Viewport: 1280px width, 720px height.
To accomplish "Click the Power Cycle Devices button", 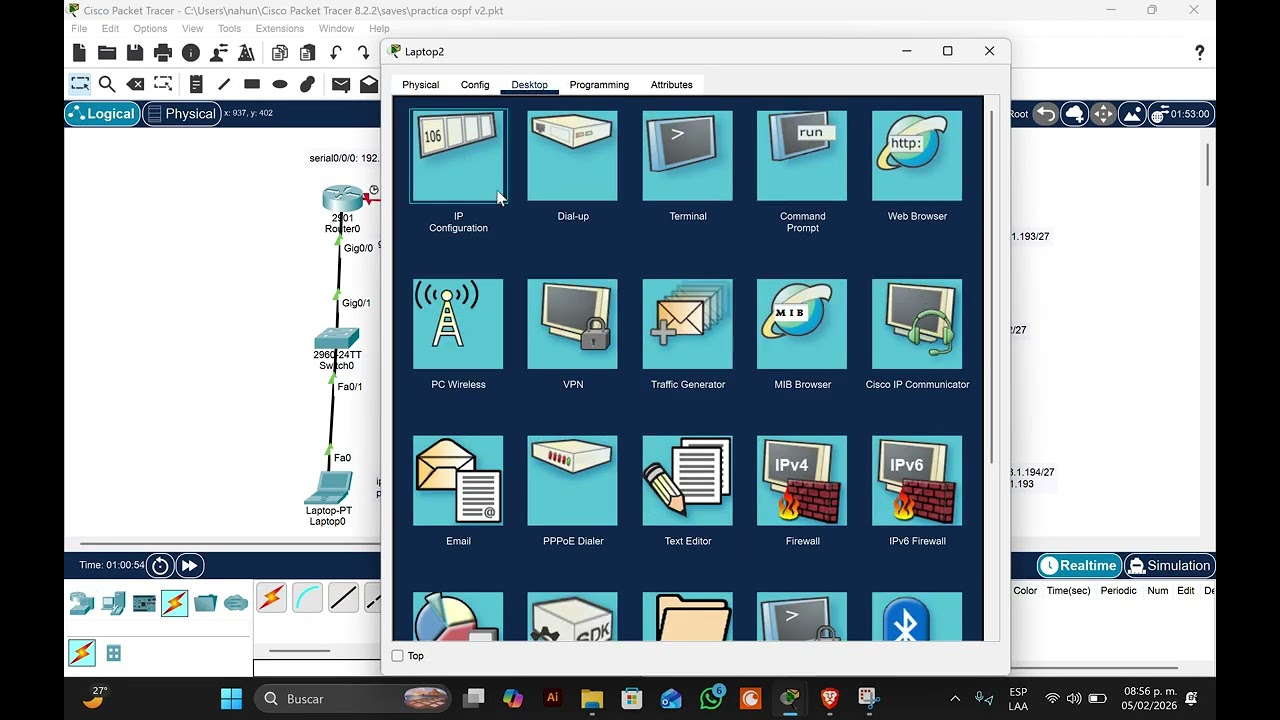I will 160,566.
